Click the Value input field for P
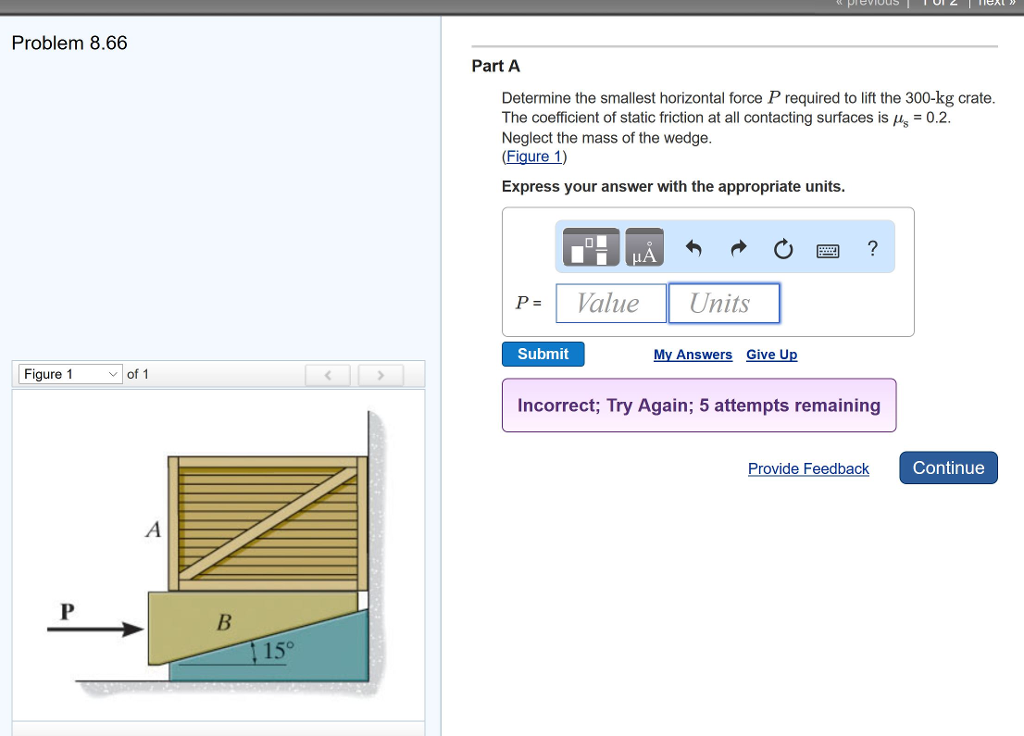This screenshot has height=736, width=1024. pyautogui.click(x=611, y=303)
